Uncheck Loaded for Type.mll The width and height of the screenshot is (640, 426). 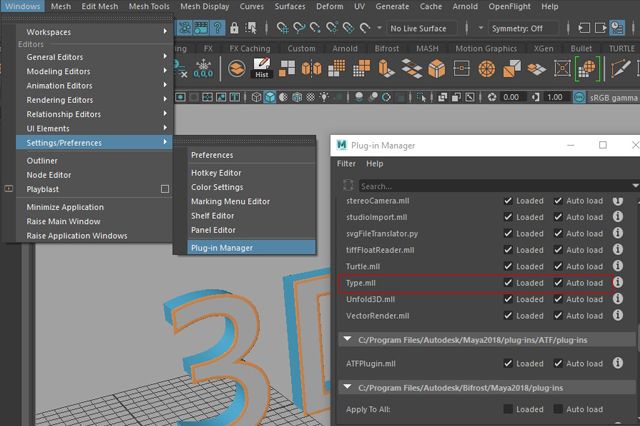tap(508, 282)
